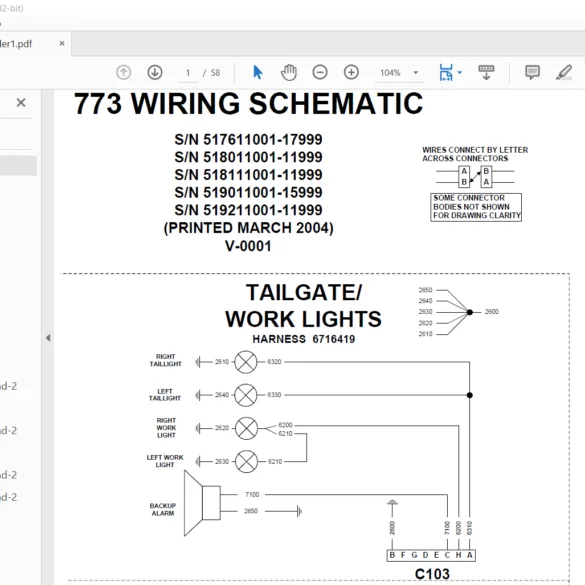Go to previous page with up arrow

pos(123,72)
